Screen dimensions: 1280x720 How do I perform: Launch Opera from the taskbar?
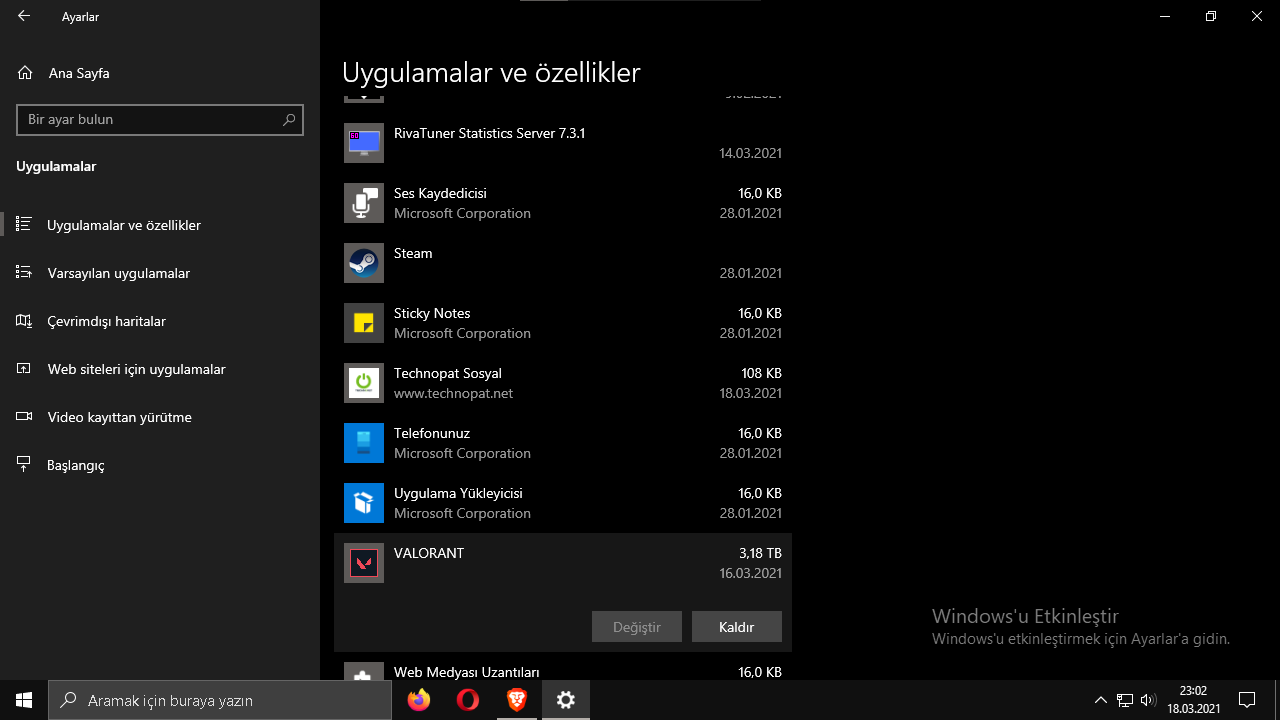(x=467, y=700)
